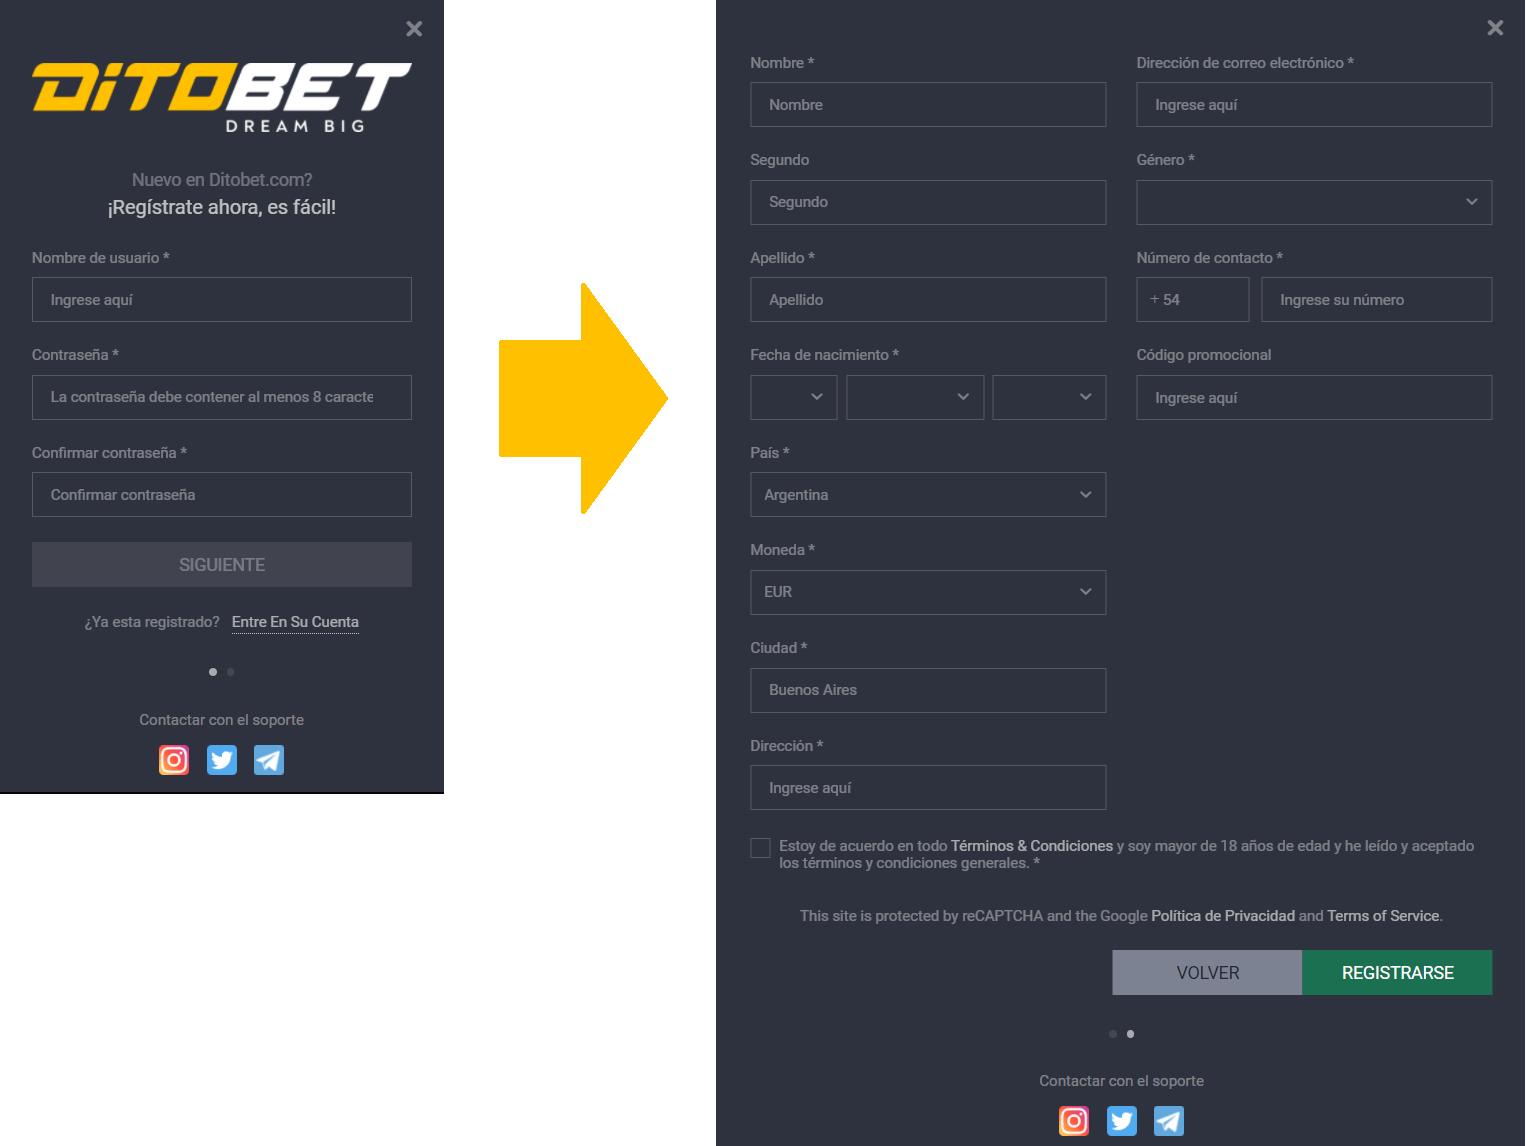This screenshot has width=1526, height=1146.
Task: Focus the Contraseña field
Action: tap(222, 397)
